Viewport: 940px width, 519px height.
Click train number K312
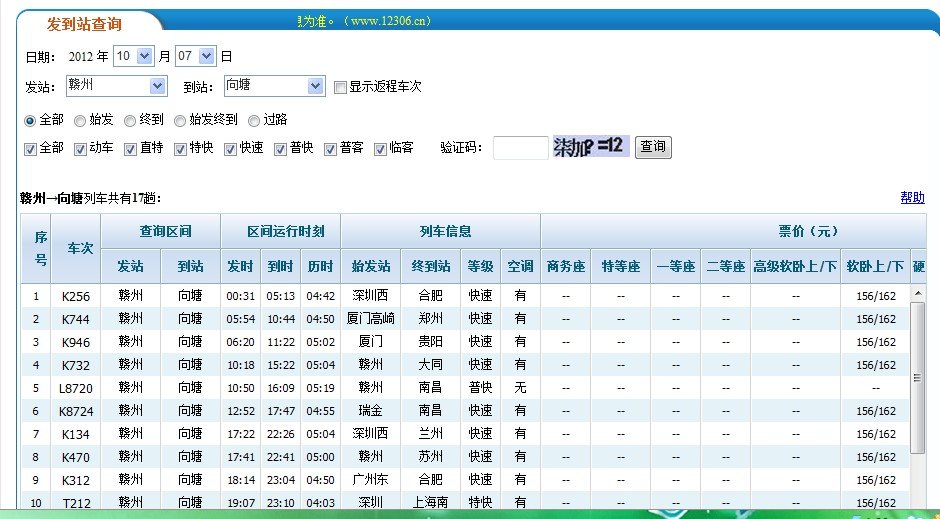(x=76, y=480)
